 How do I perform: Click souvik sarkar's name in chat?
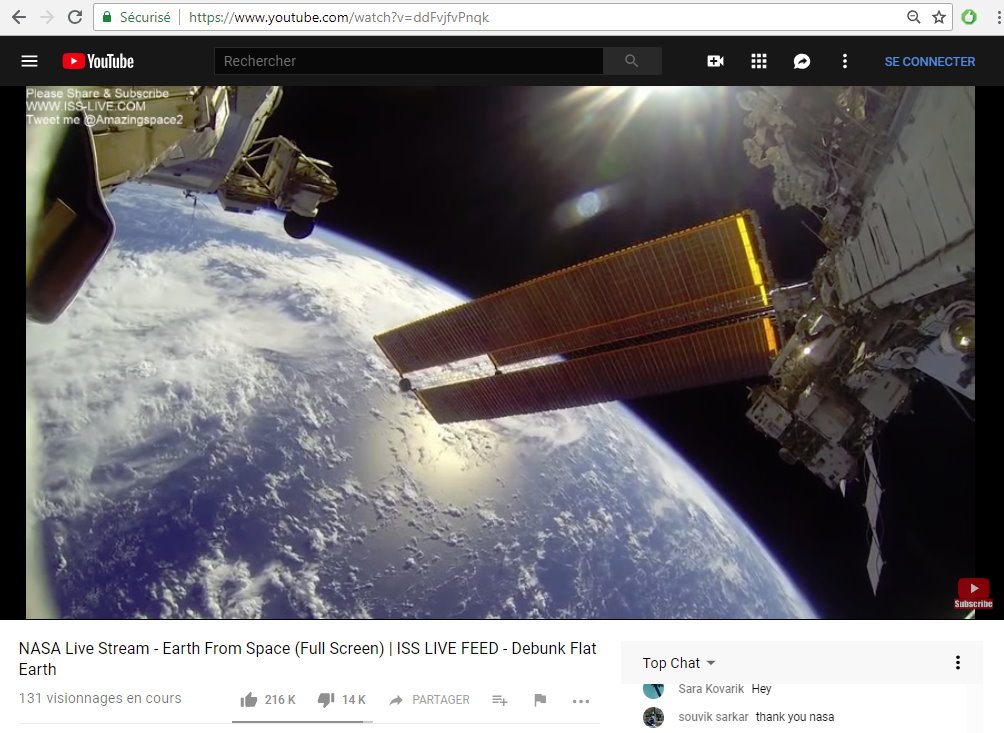(x=713, y=717)
